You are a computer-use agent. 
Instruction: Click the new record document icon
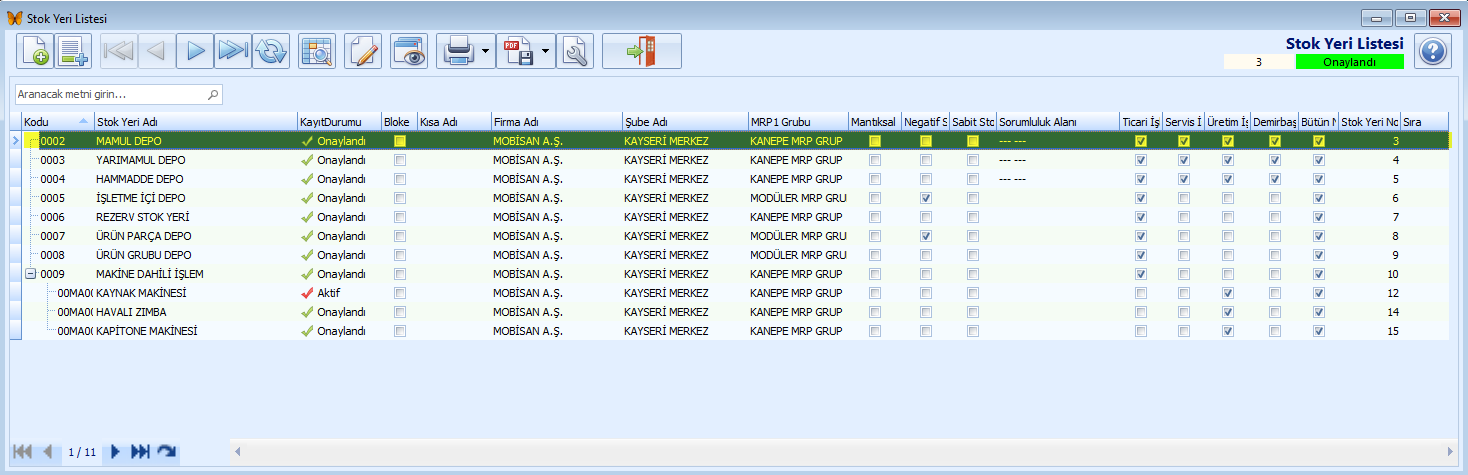click(x=35, y=51)
